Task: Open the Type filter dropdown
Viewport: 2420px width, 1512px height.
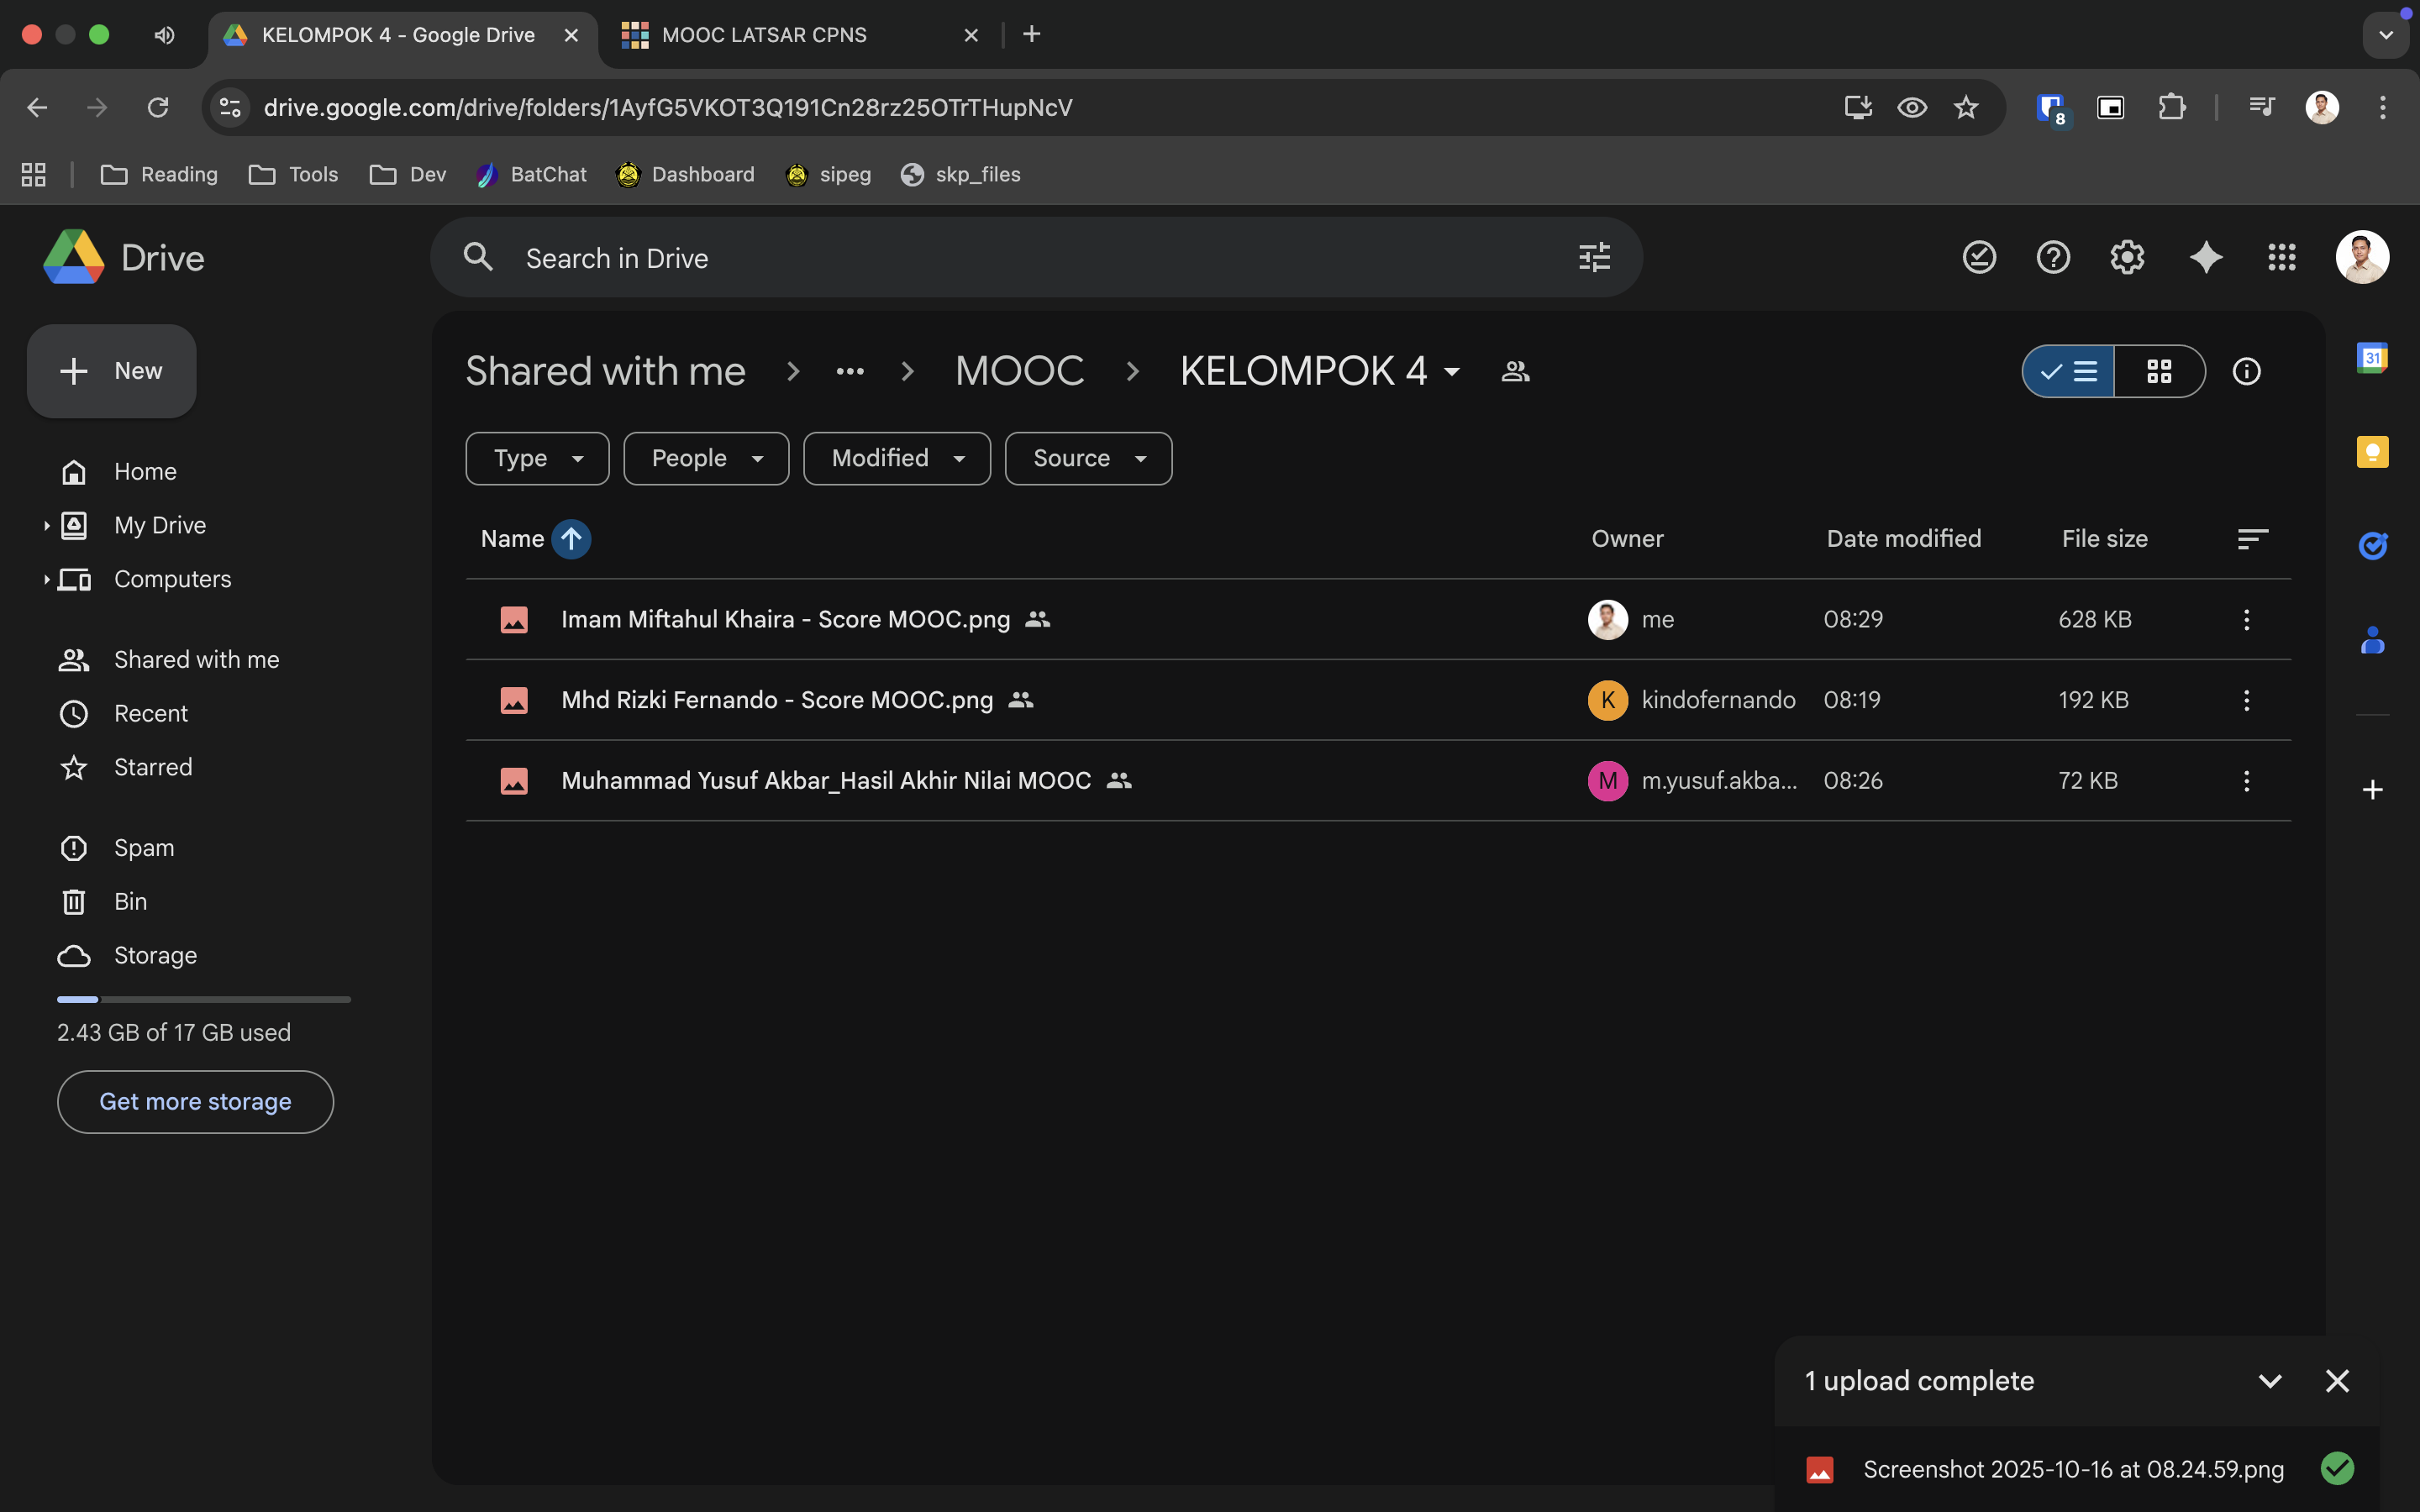Action: point(537,459)
